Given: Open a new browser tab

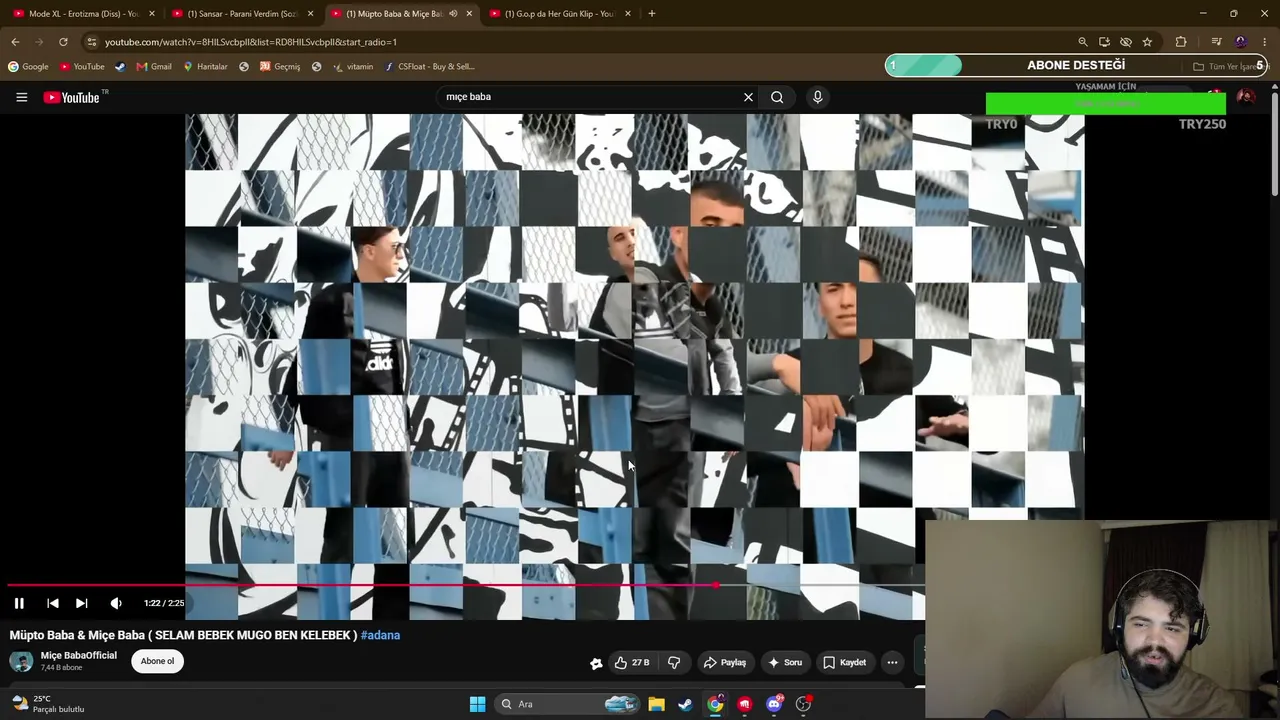Looking at the screenshot, I should pyautogui.click(x=652, y=14).
